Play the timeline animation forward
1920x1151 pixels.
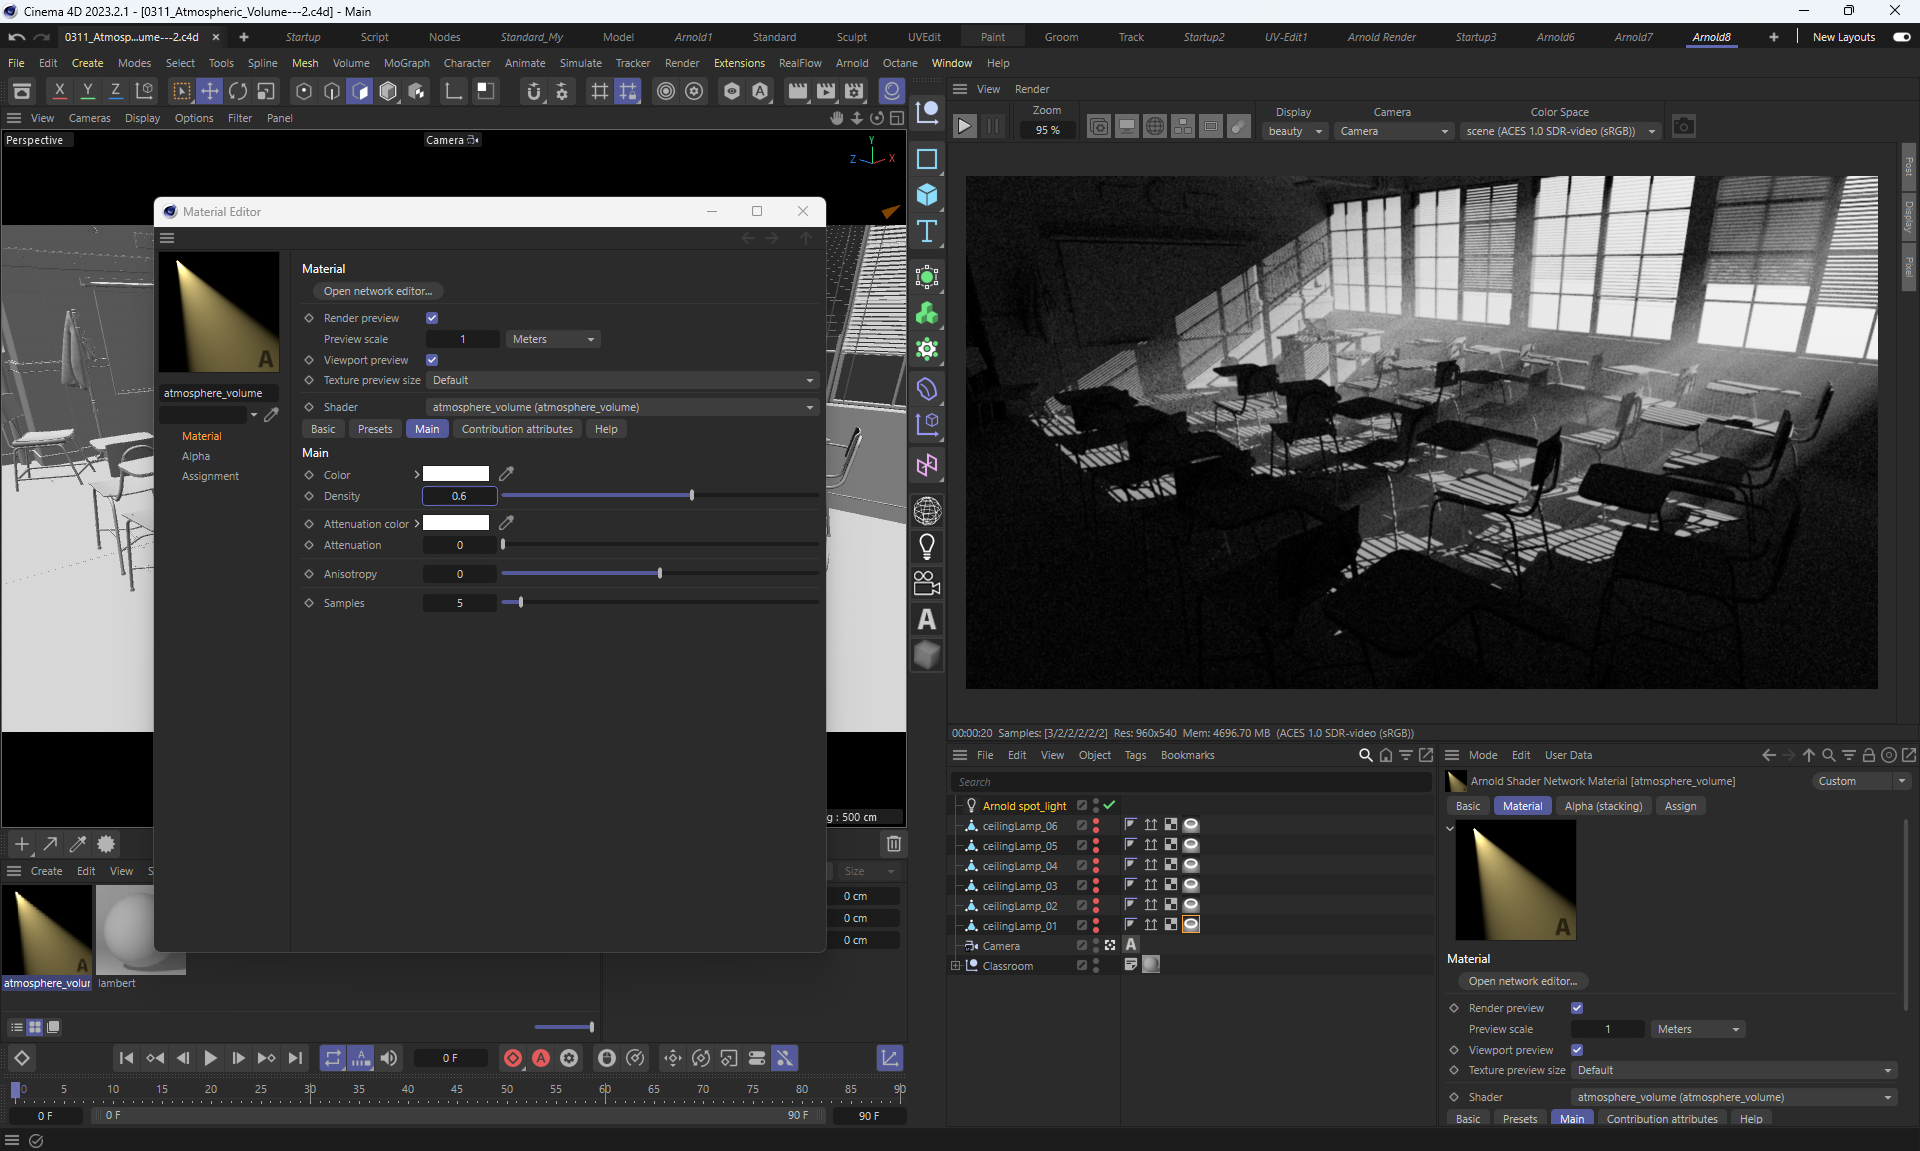pyautogui.click(x=210, y=1058)
